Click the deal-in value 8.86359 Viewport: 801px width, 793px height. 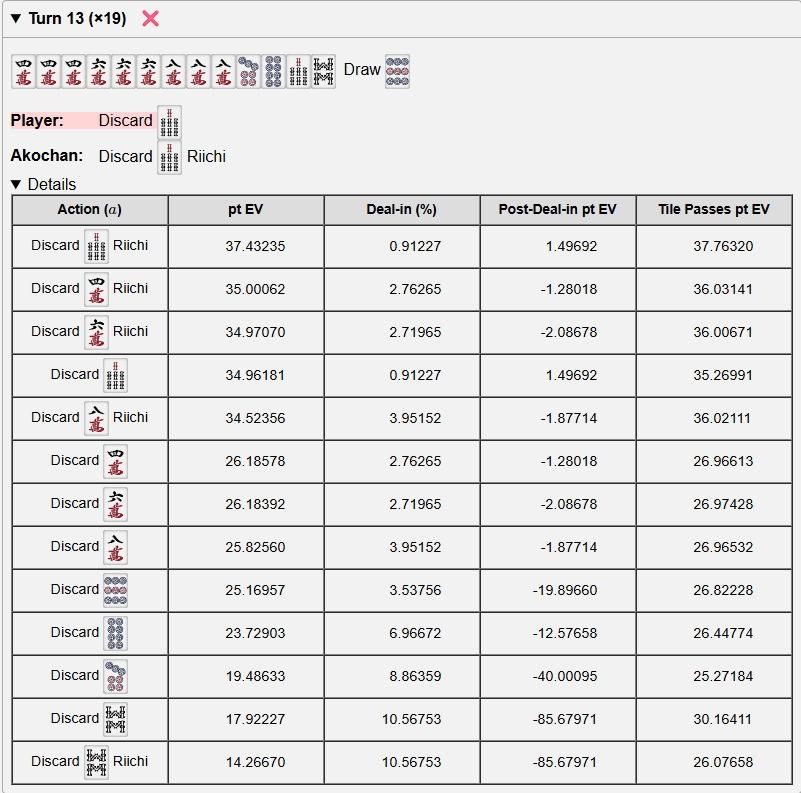point(415,676)
